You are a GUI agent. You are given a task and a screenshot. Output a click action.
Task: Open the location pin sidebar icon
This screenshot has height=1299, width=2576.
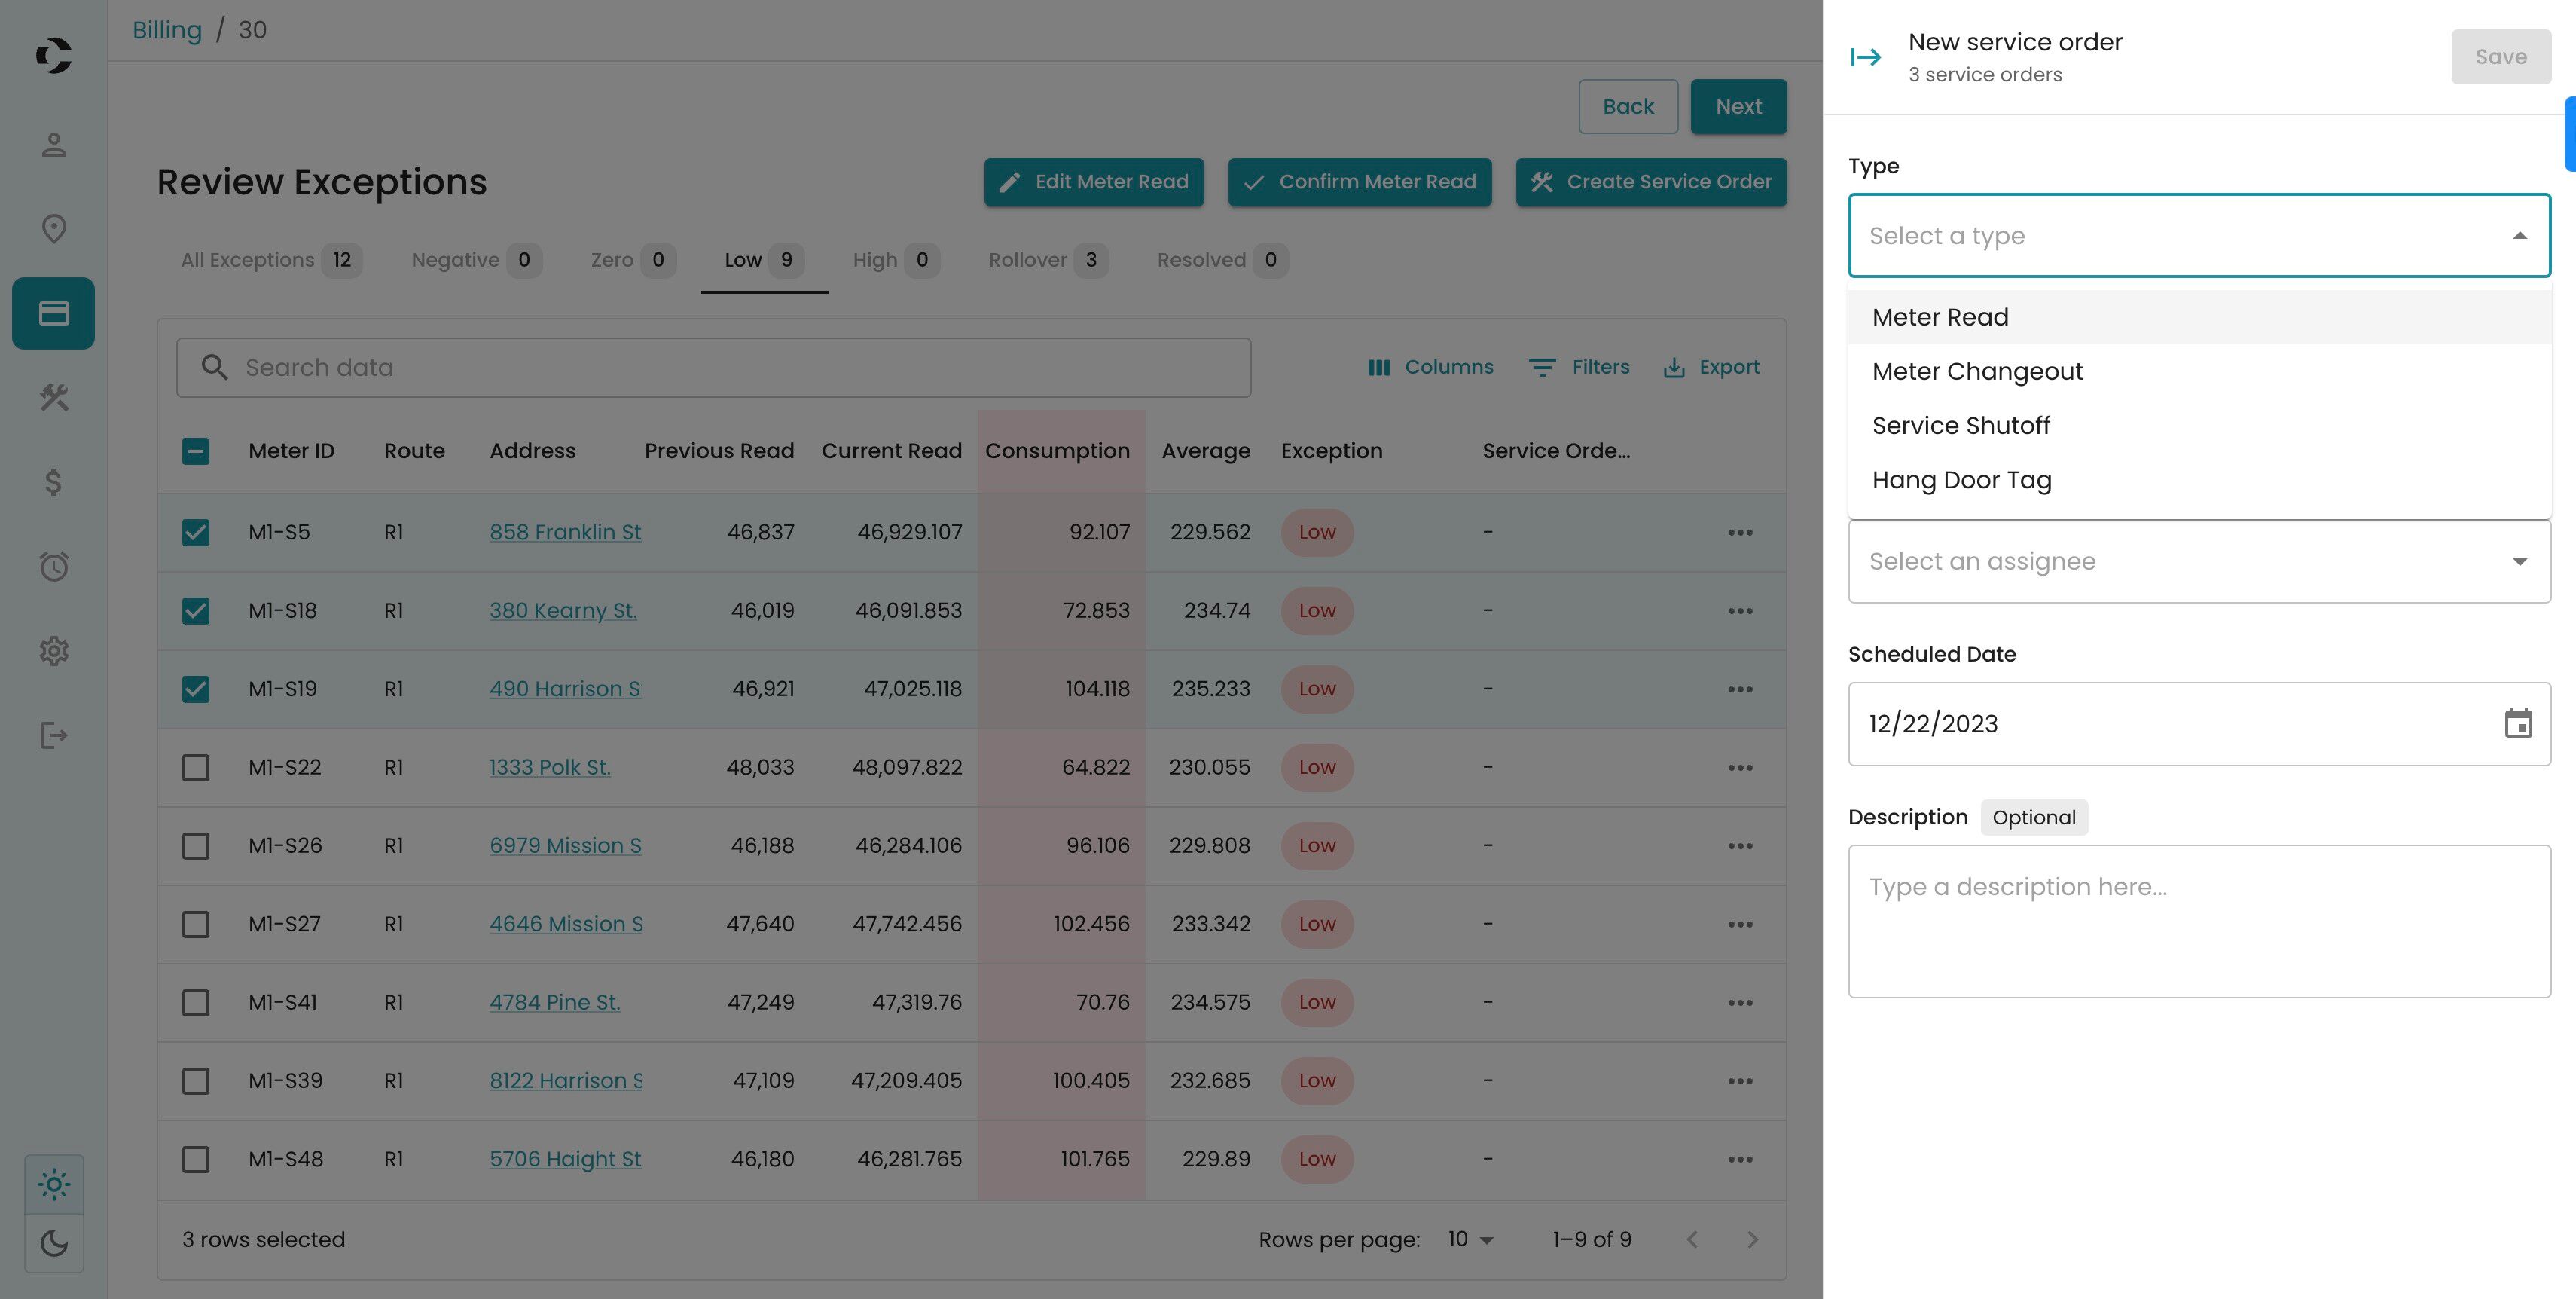54,229
